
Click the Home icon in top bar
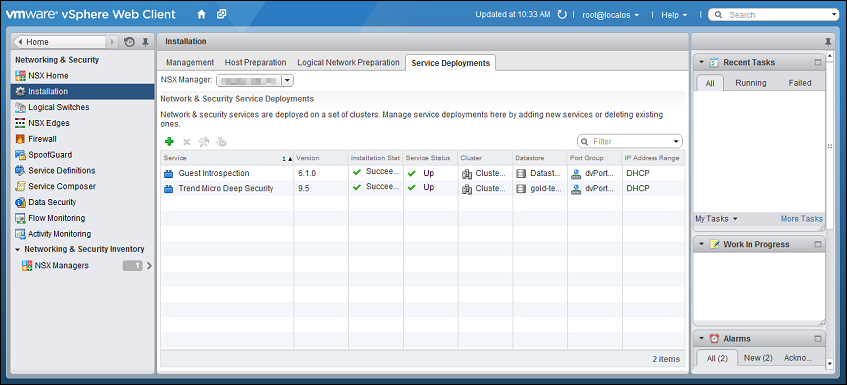[x=201, y=15]
